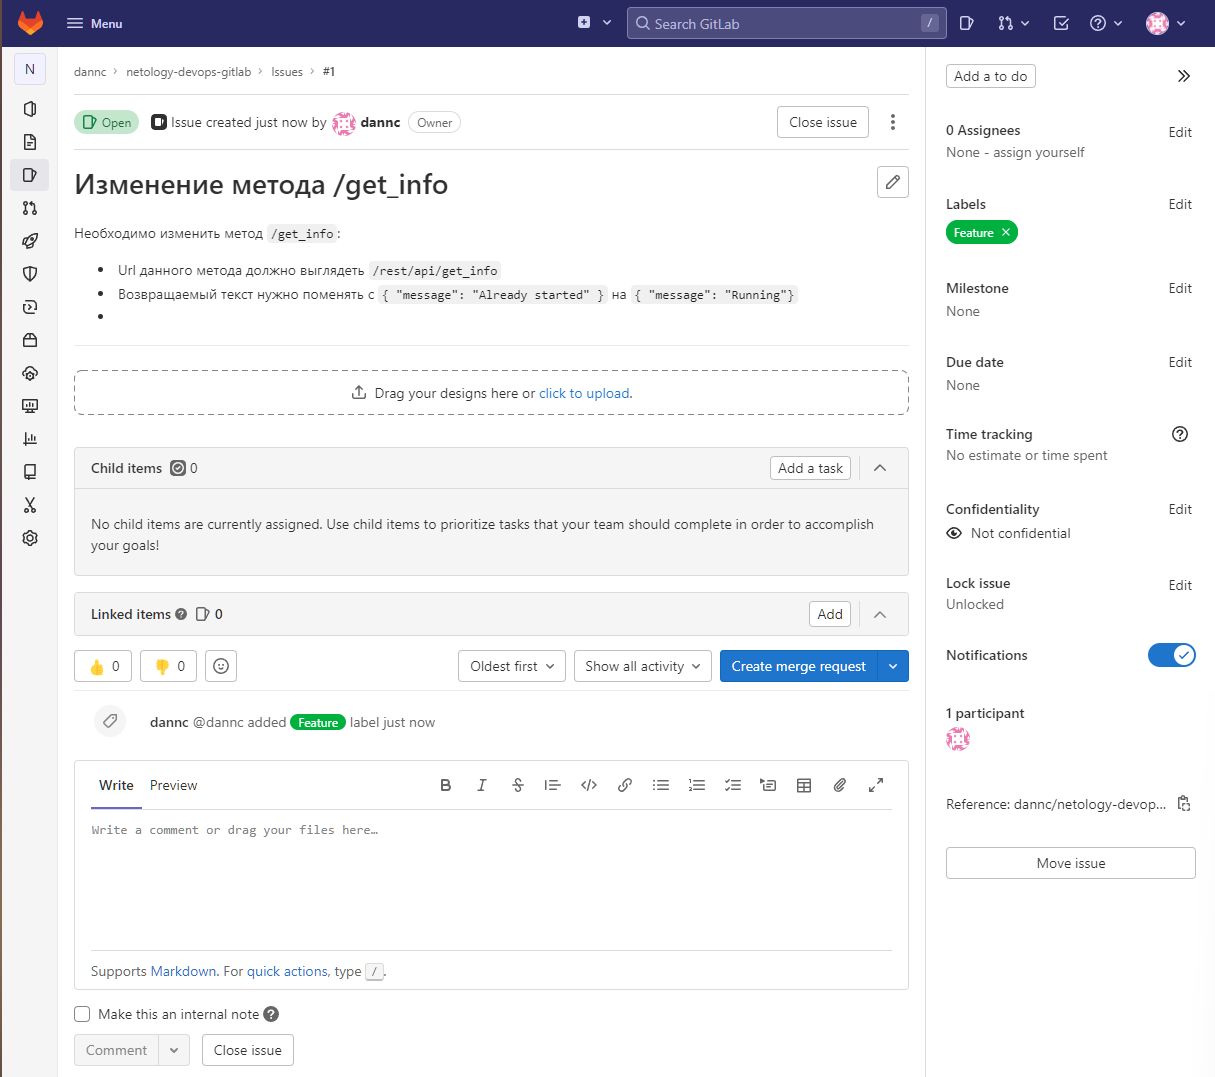
Task: Edit the issue title with the pencil icon
Action: click(x=892, y=182)
